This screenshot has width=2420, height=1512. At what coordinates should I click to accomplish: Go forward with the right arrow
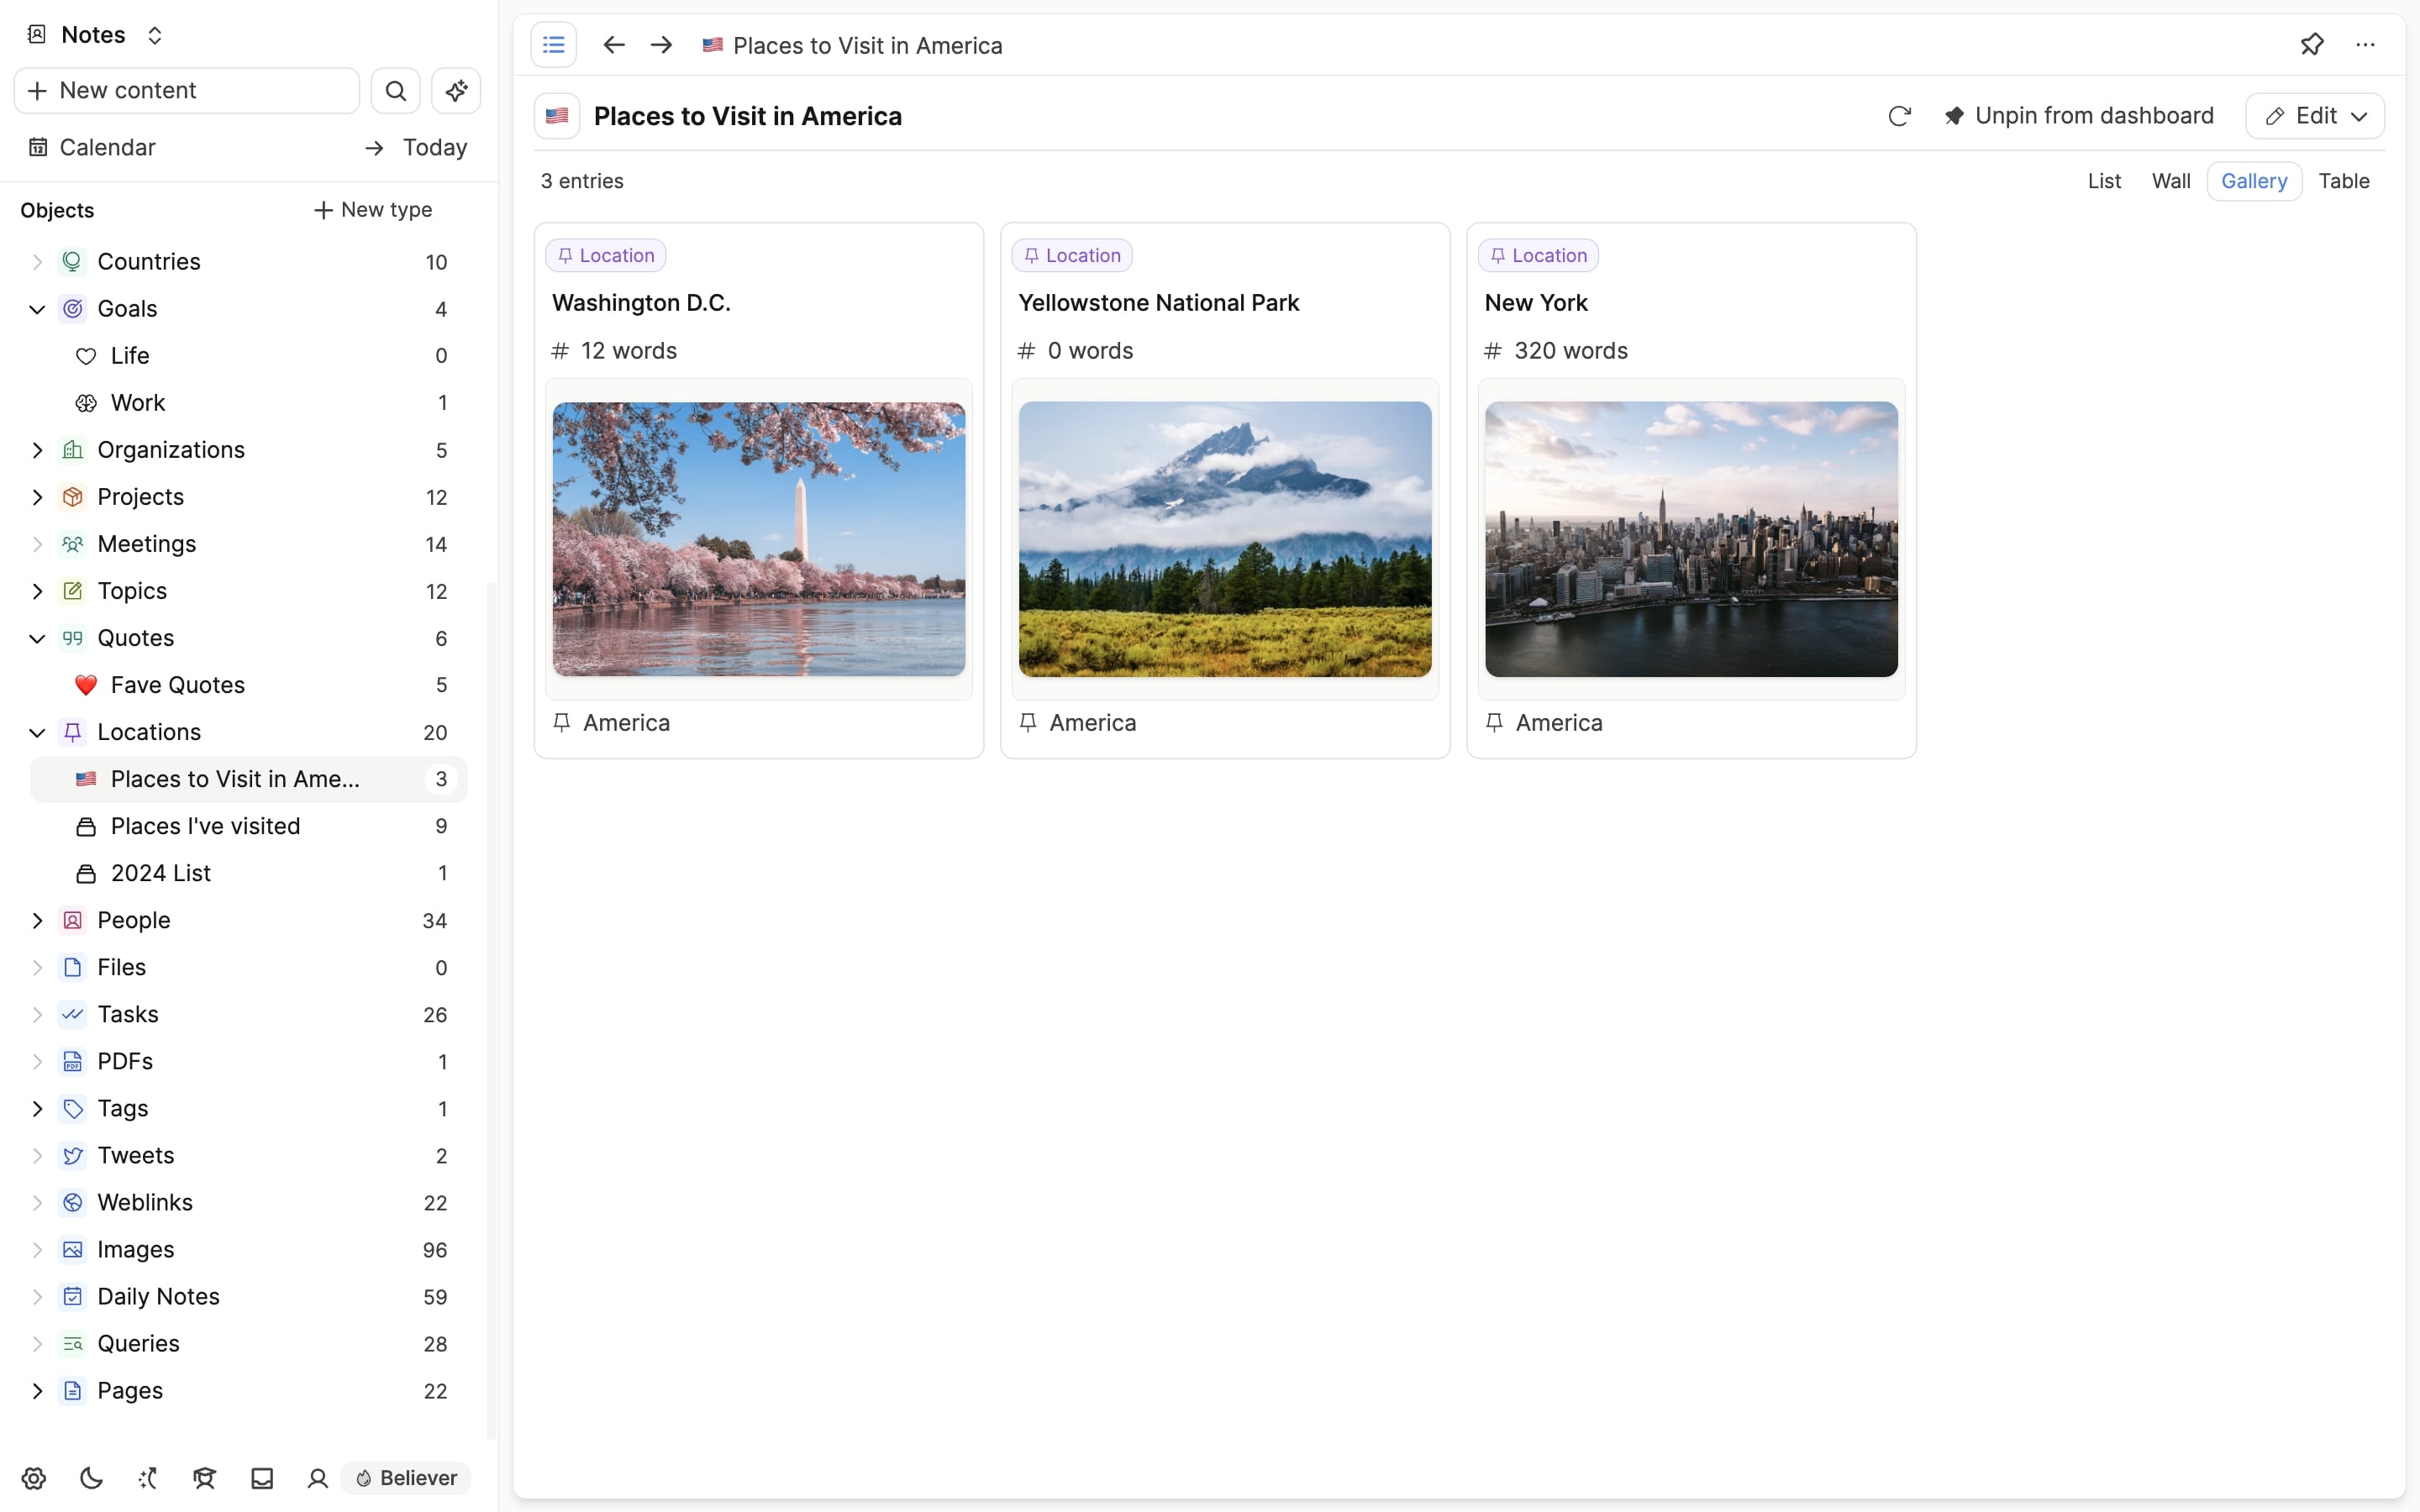(x=661, y=45)
